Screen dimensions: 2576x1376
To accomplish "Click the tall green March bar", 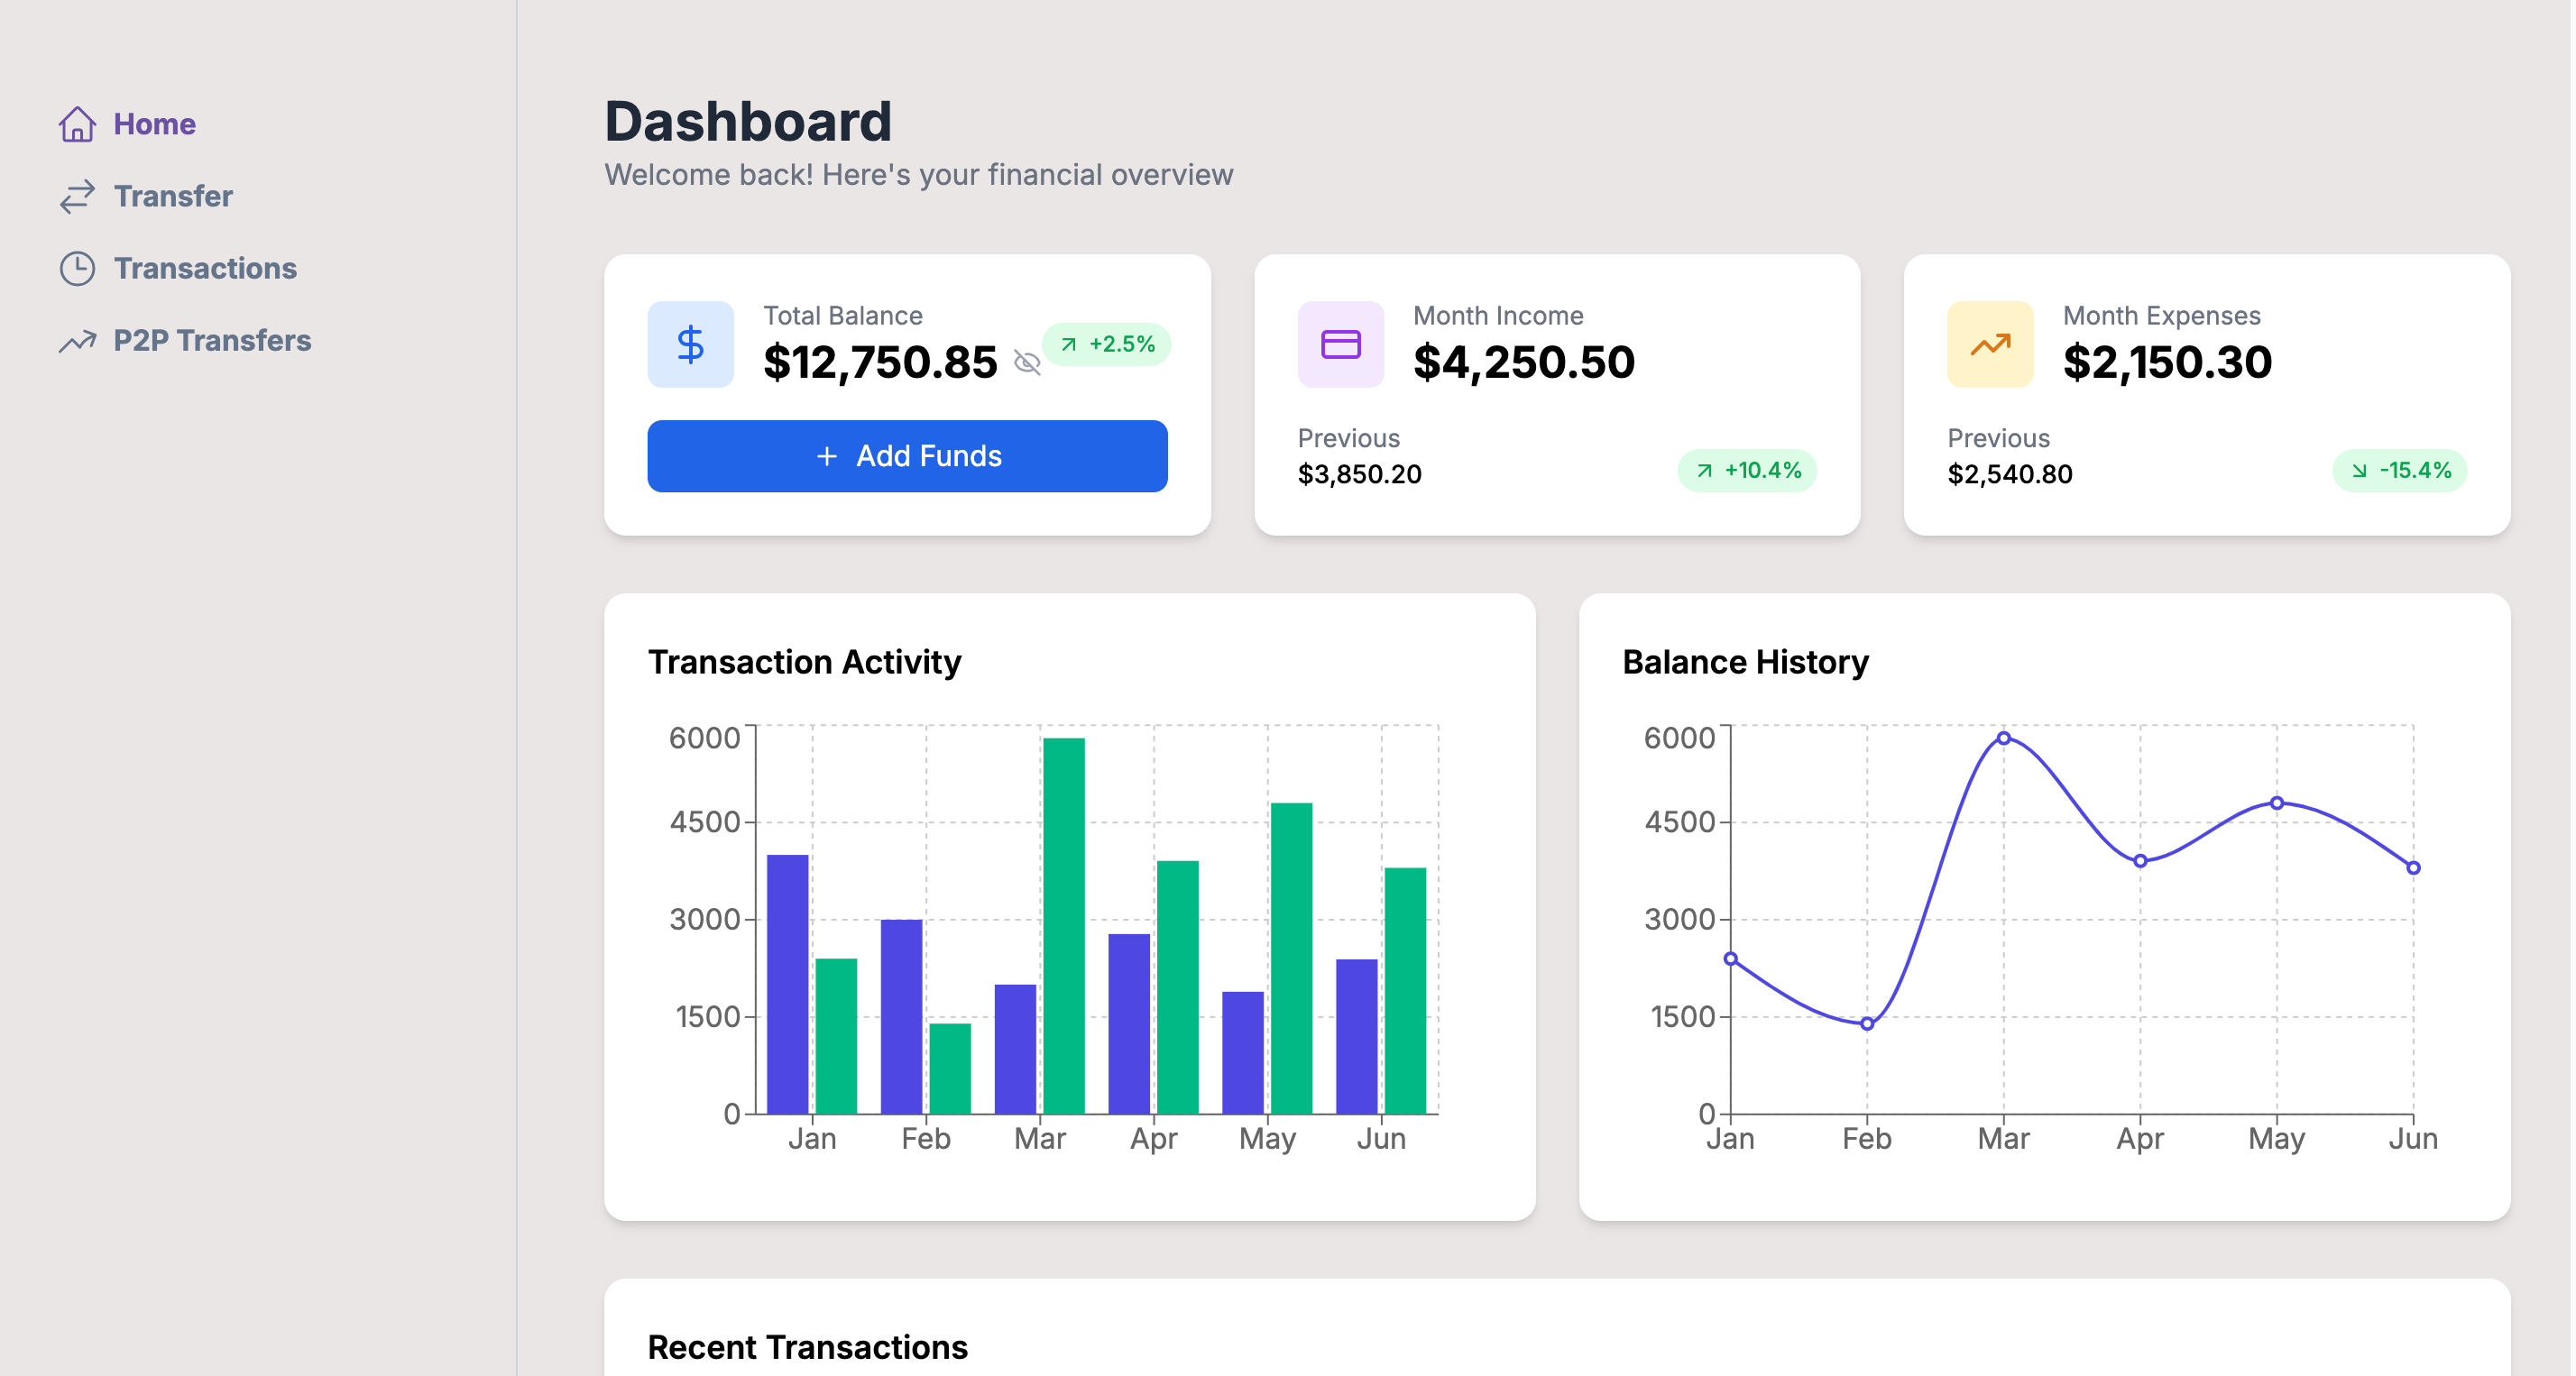I will [1063, 925].
